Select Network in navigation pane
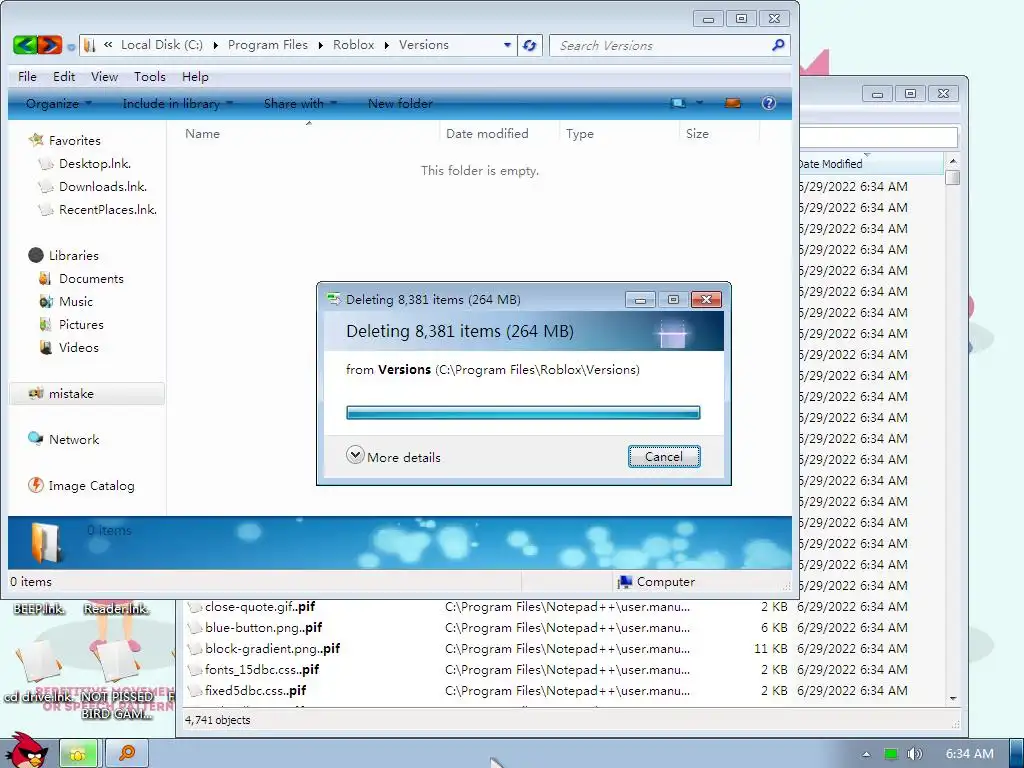Image resolution: width=1024 pixels, height=768 pixels. pos(74,440)
